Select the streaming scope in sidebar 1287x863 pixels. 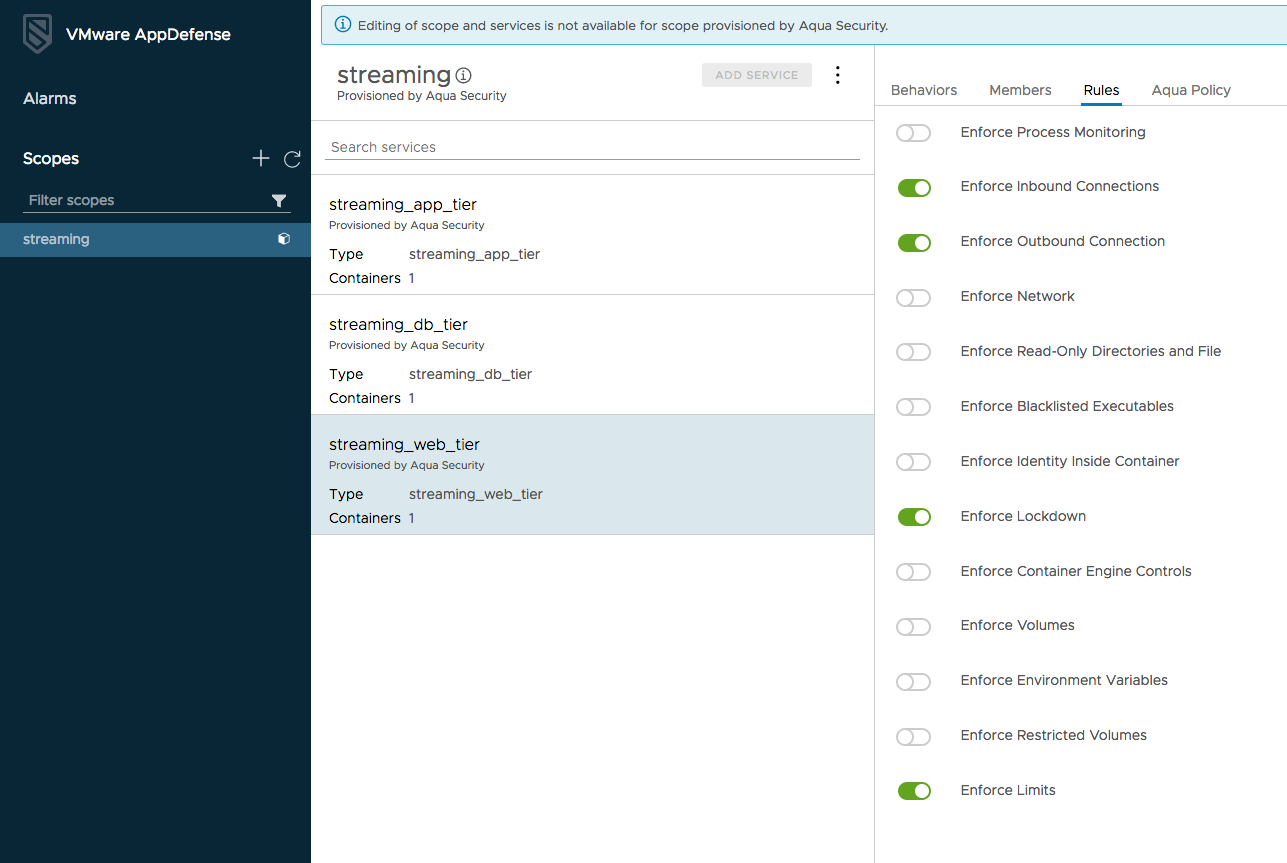[155, 240]
